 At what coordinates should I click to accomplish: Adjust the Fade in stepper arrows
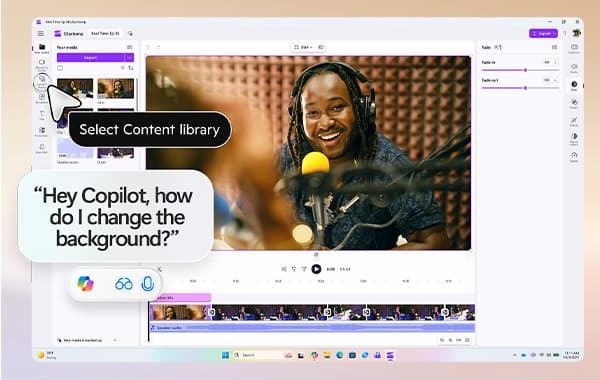tap(556, 62)
